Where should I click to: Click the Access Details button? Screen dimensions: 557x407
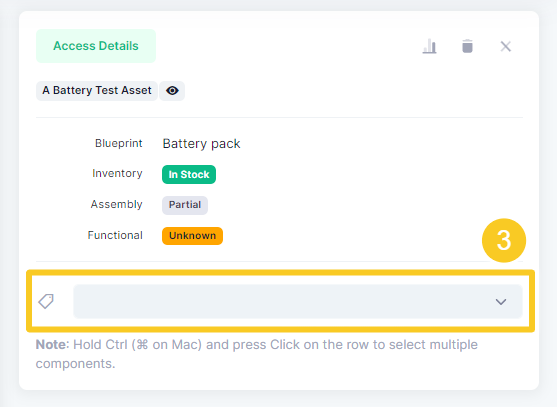(x=96, y=46)
